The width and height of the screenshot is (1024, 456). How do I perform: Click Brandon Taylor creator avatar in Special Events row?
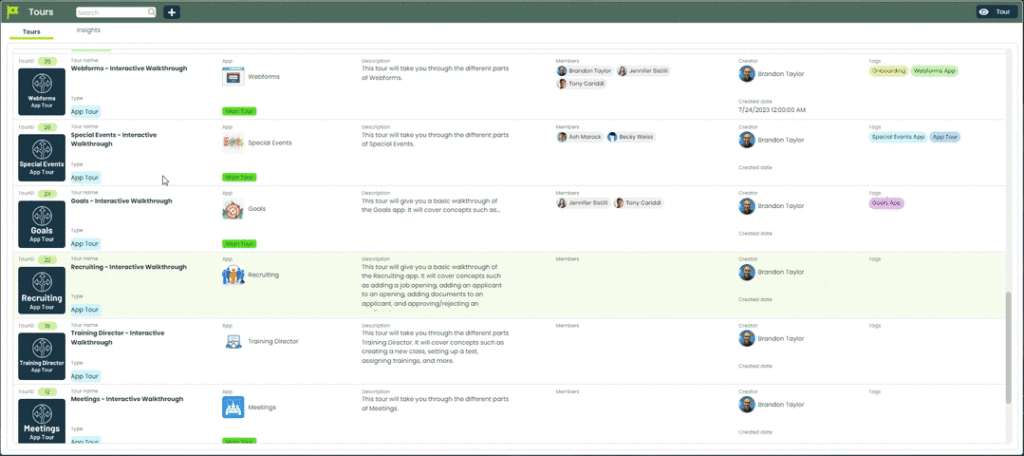[x=746, y=140]
